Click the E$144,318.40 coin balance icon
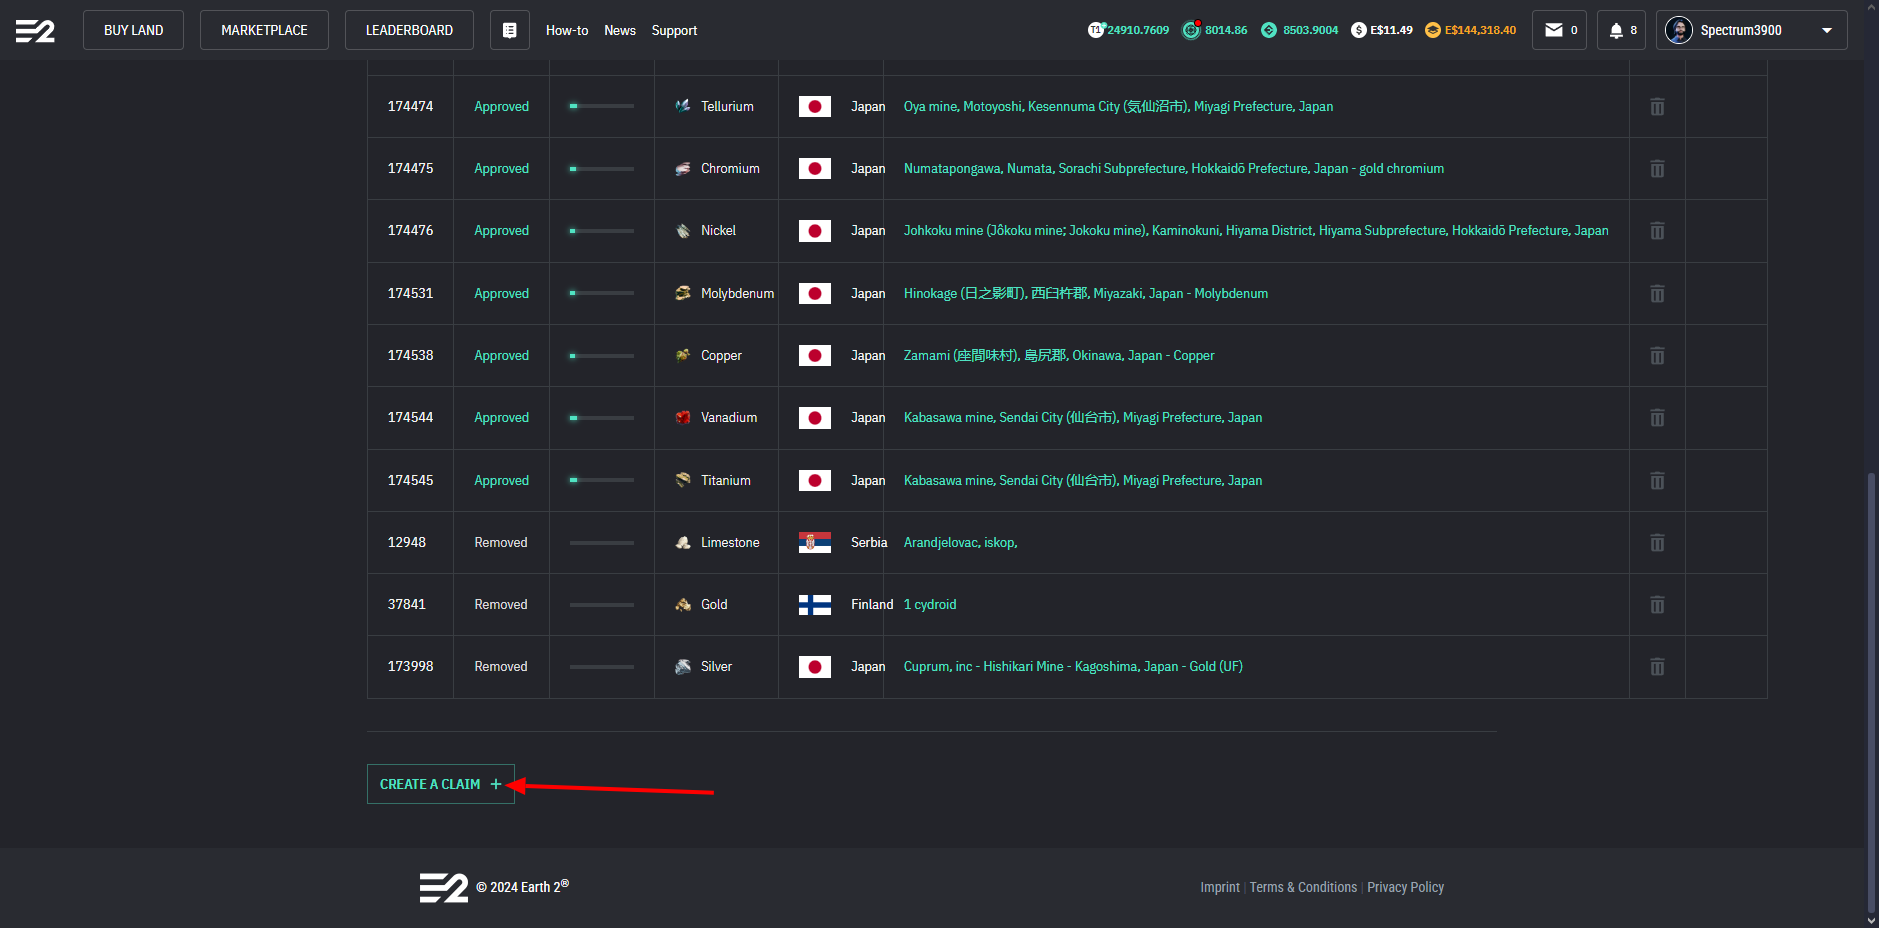The width and height of the screenshot is (1879, 928). tap(1433, 30)
